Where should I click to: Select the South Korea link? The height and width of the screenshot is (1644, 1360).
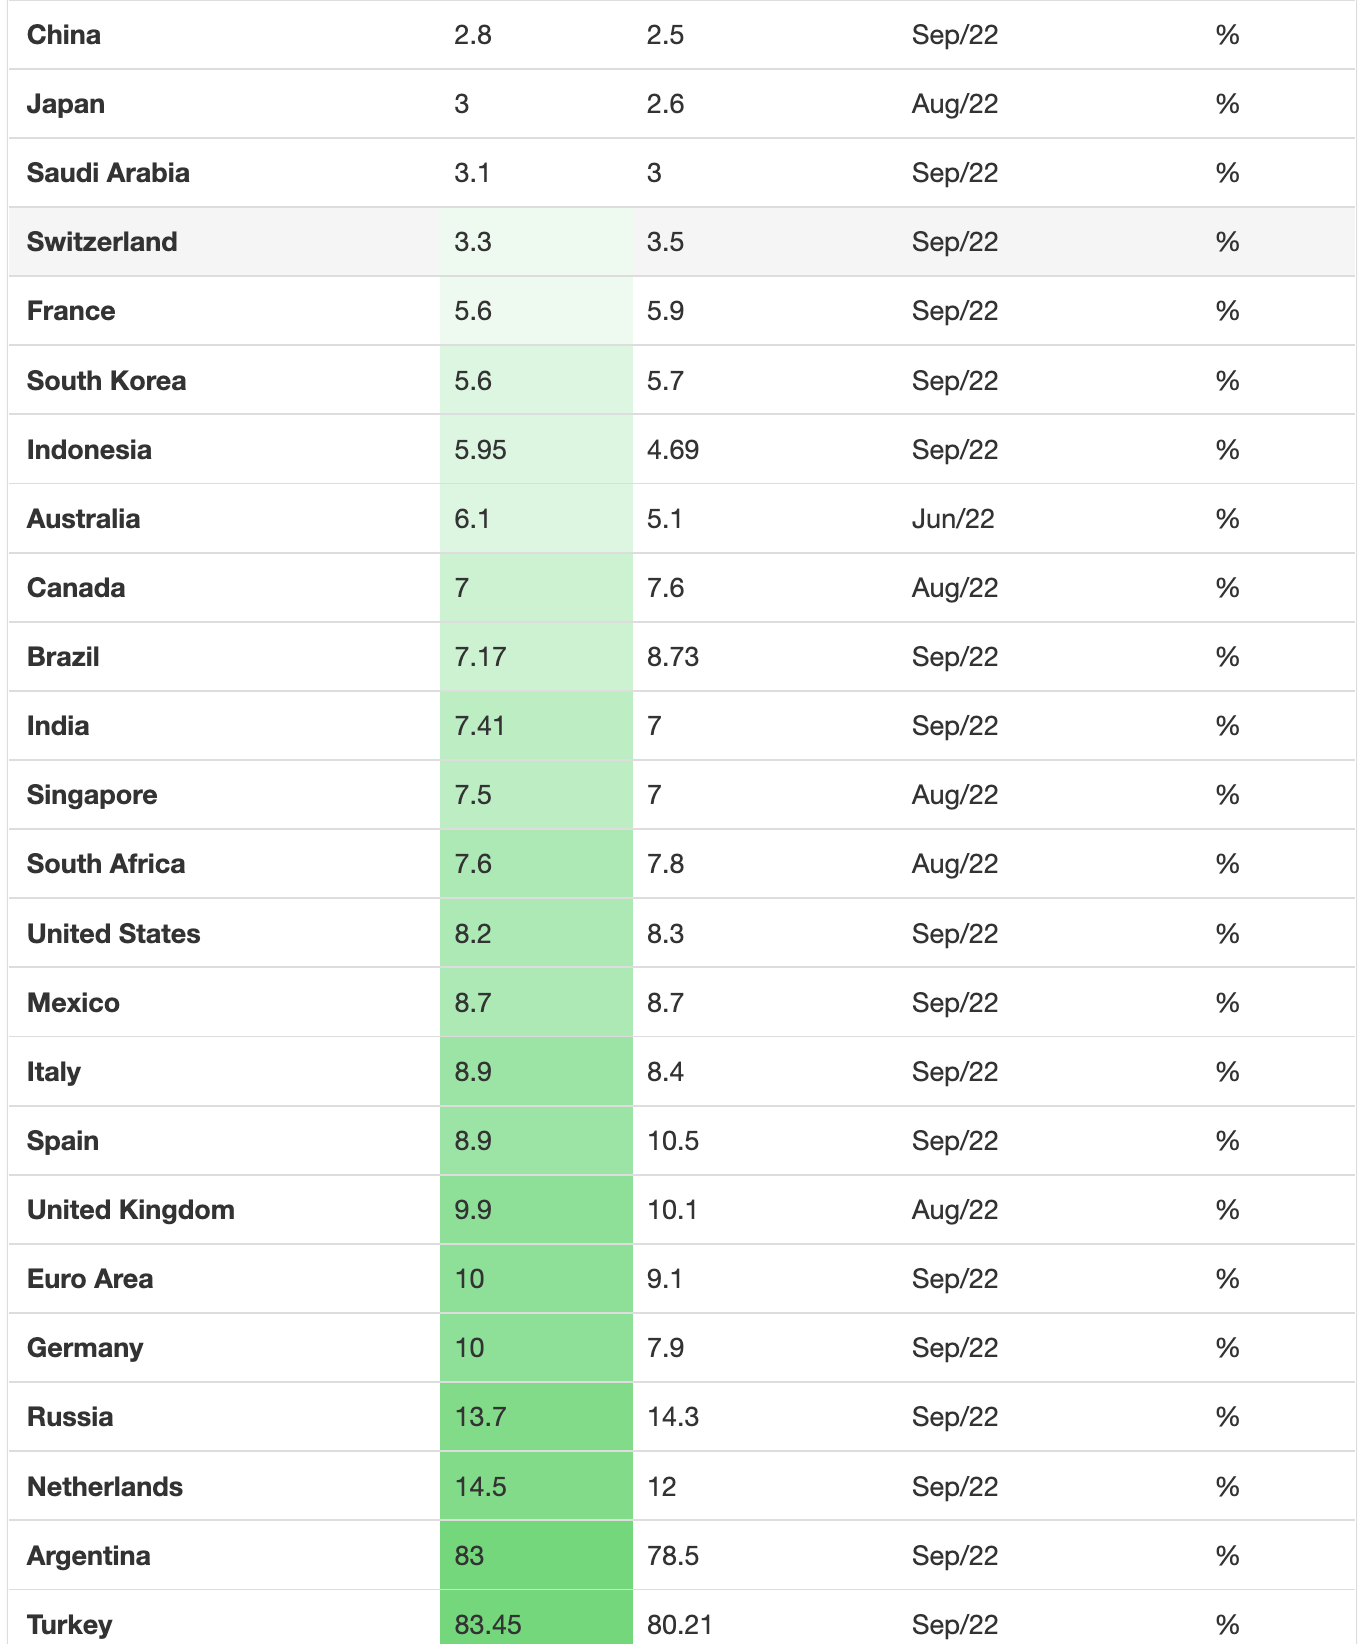[106, 381]
